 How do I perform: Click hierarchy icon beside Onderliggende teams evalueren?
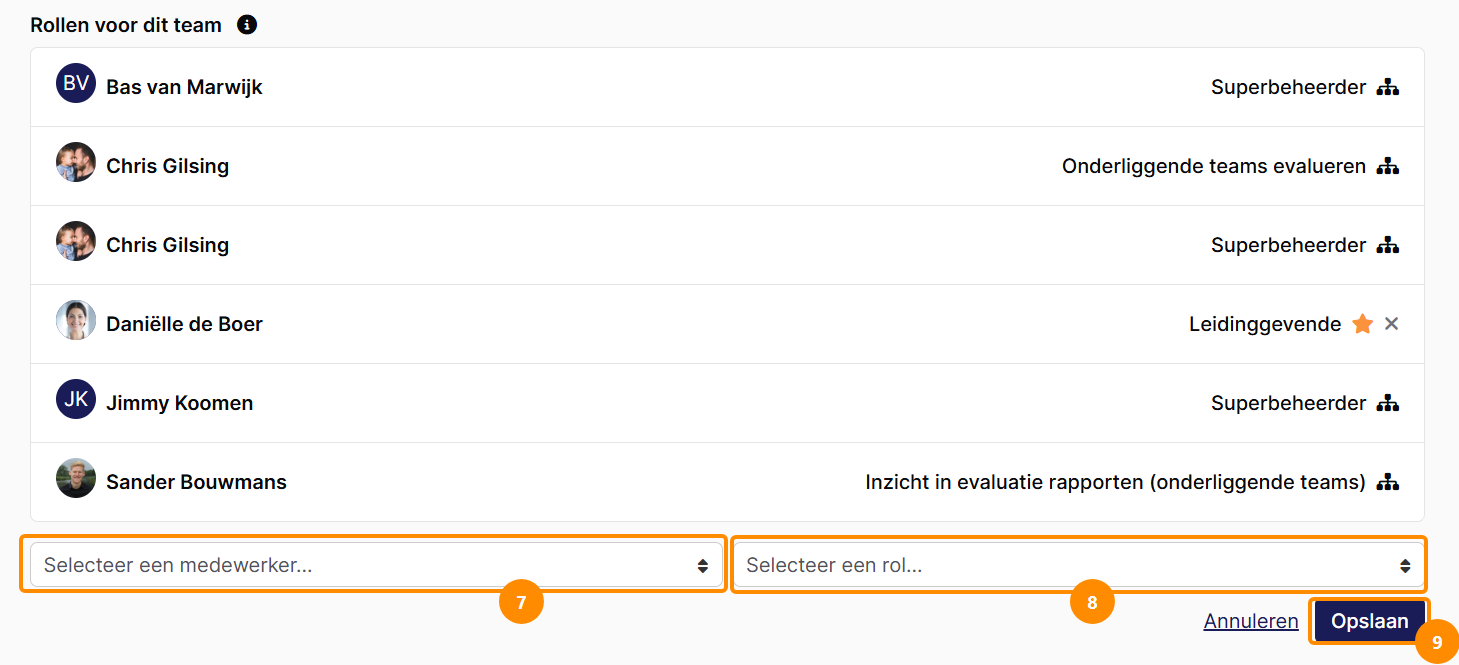pos(1387,166)
